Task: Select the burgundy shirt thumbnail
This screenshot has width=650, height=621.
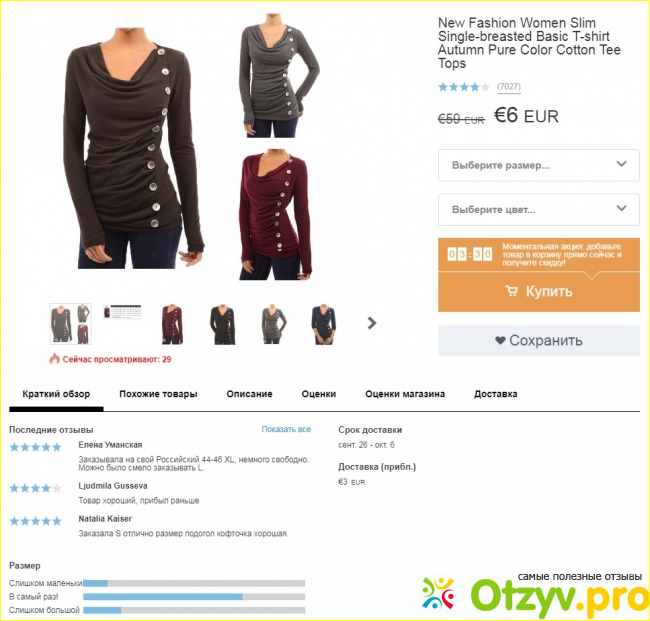Action: tap(172, 324)
